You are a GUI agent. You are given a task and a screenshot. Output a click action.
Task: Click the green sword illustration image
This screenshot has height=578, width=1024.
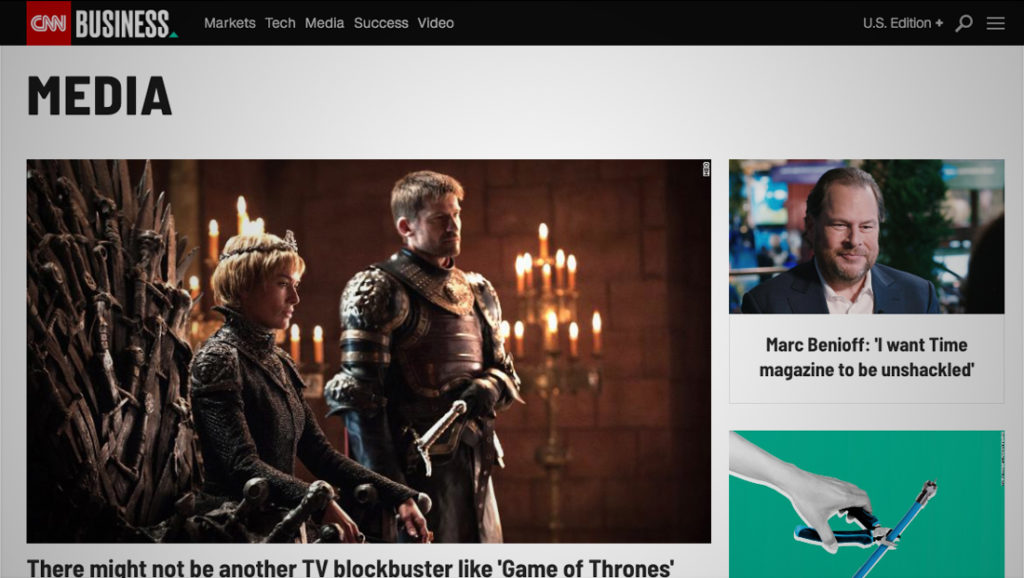pos(866,505)
